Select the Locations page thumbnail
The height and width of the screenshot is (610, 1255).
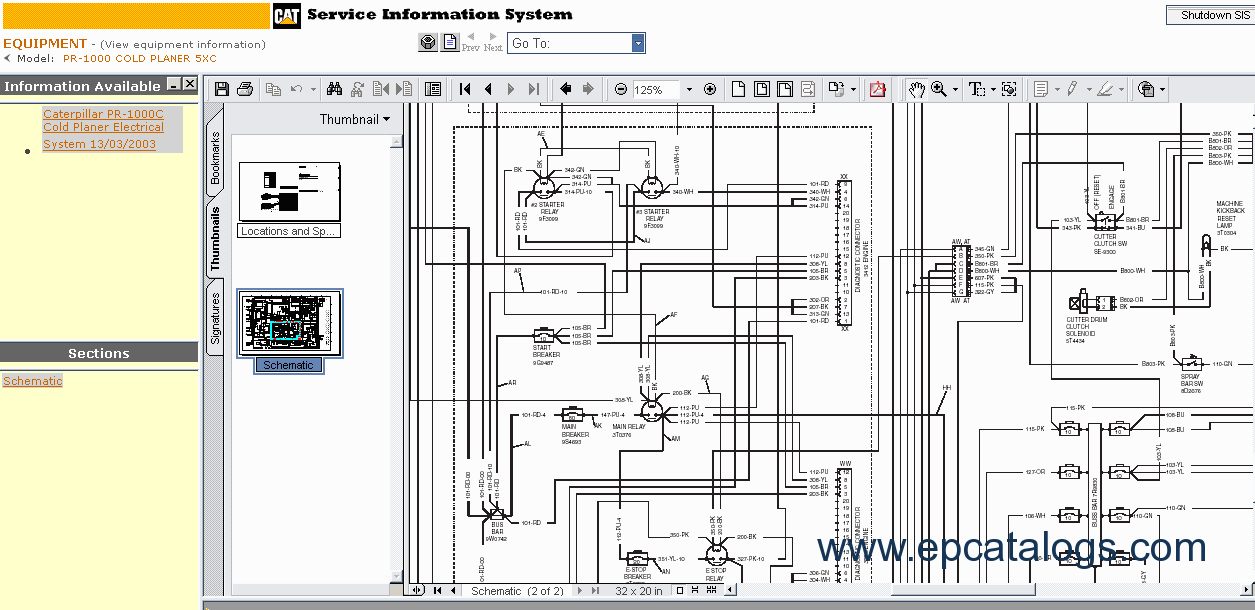tap(290, 192)
